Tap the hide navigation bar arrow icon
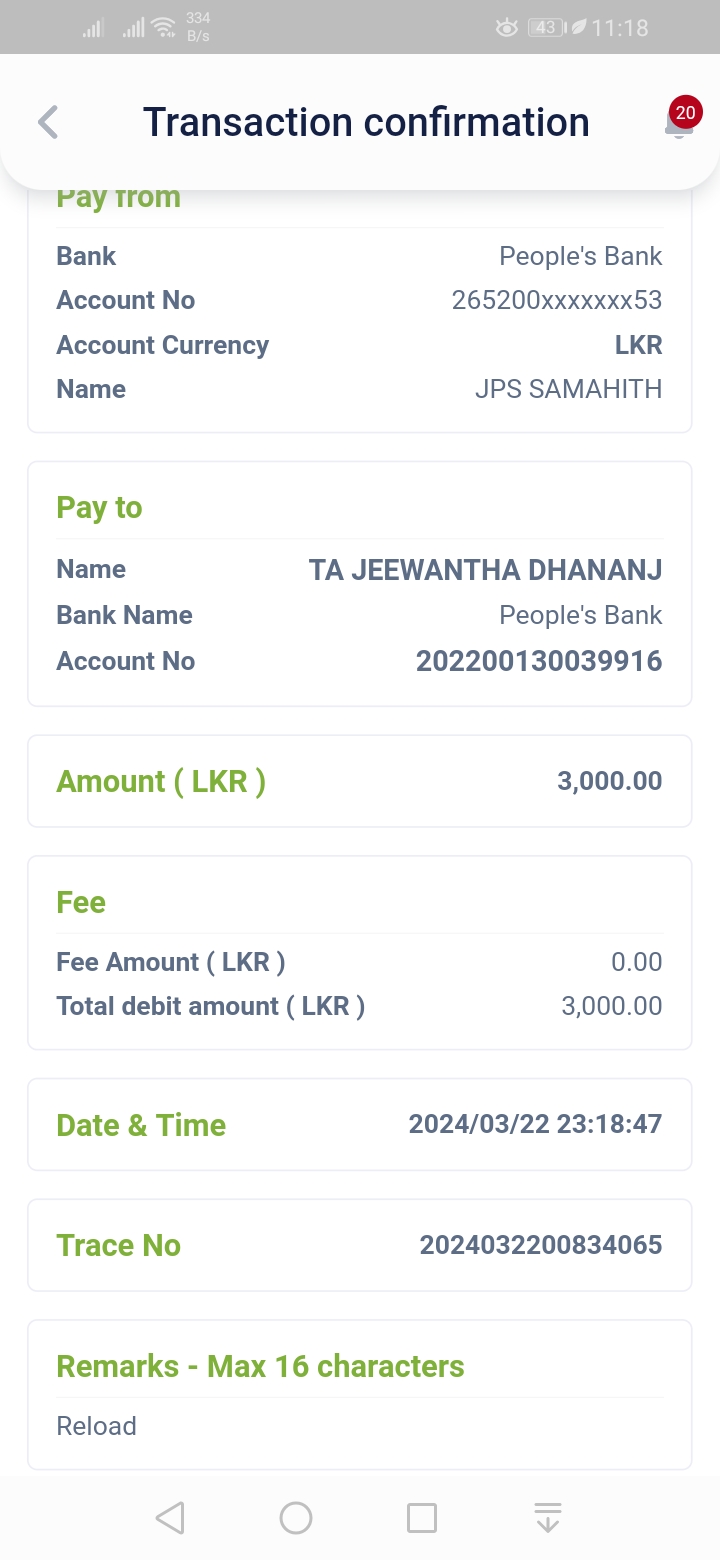This screenshot has width=720, height=1560. [x=547, y=1518]
